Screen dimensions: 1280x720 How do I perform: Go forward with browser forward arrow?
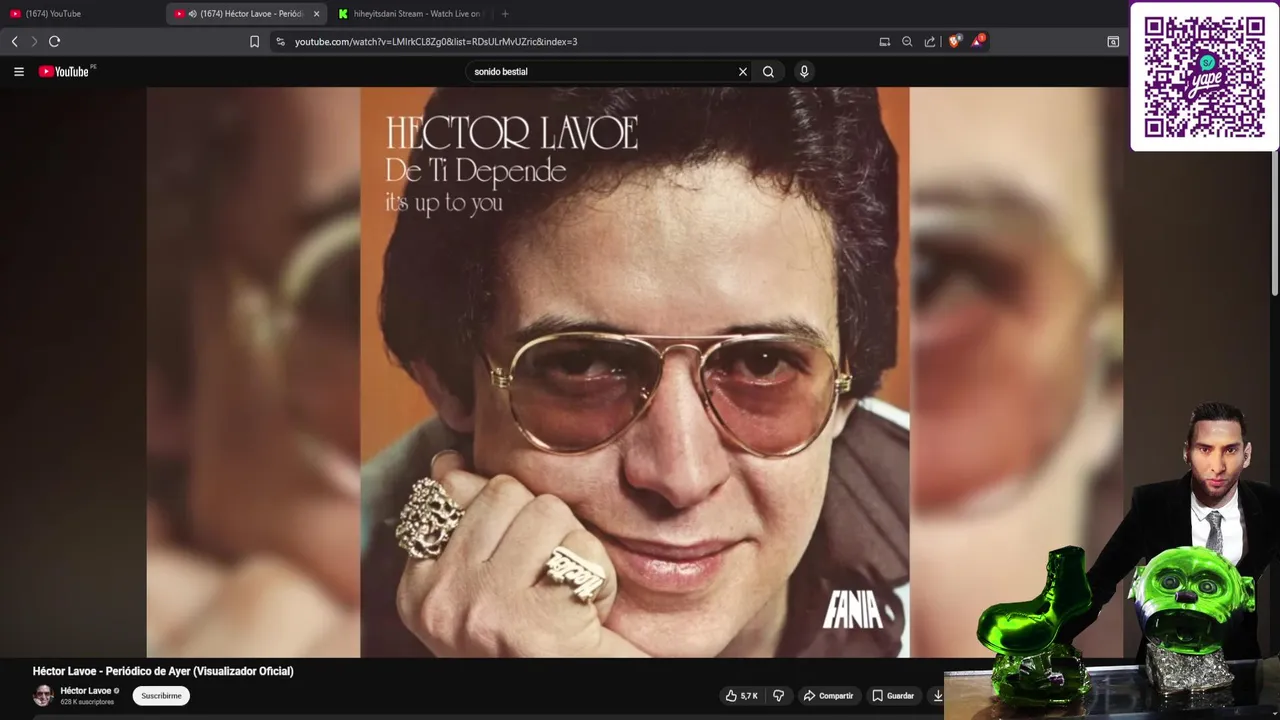(33, 41)
